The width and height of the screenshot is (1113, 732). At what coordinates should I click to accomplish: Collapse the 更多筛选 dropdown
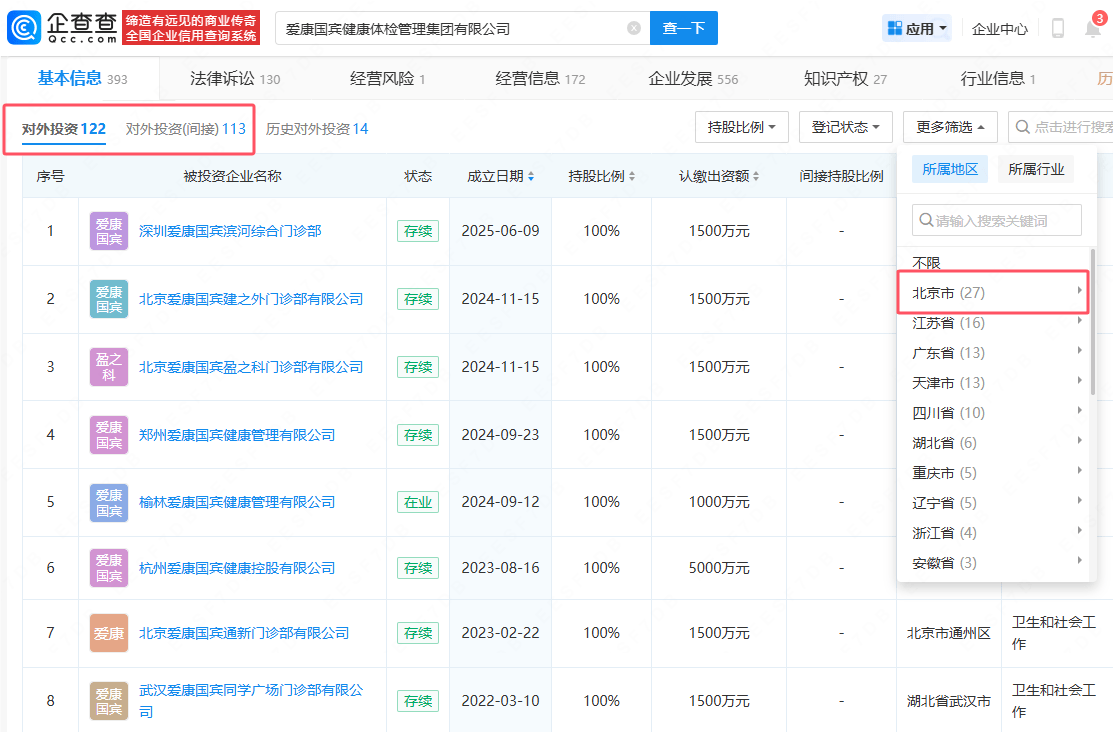pyautogui.click(x=950, y=127)
